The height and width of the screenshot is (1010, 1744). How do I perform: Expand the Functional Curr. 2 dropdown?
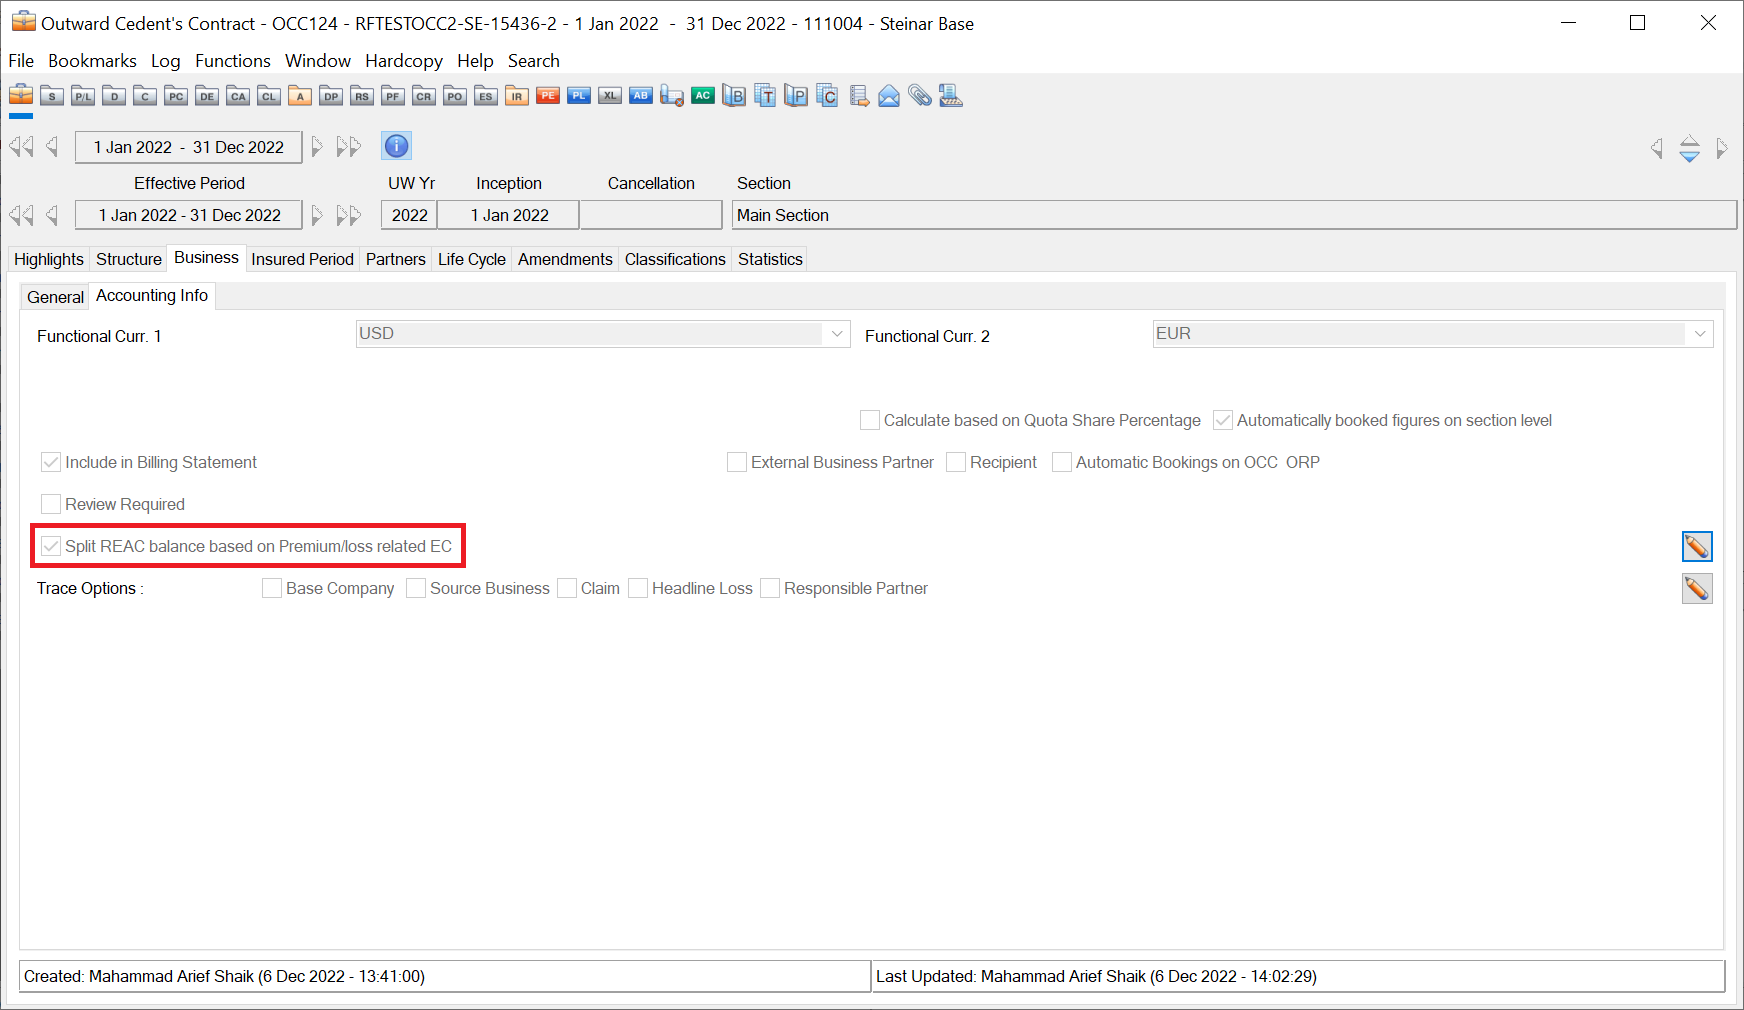click(1700, 334)
